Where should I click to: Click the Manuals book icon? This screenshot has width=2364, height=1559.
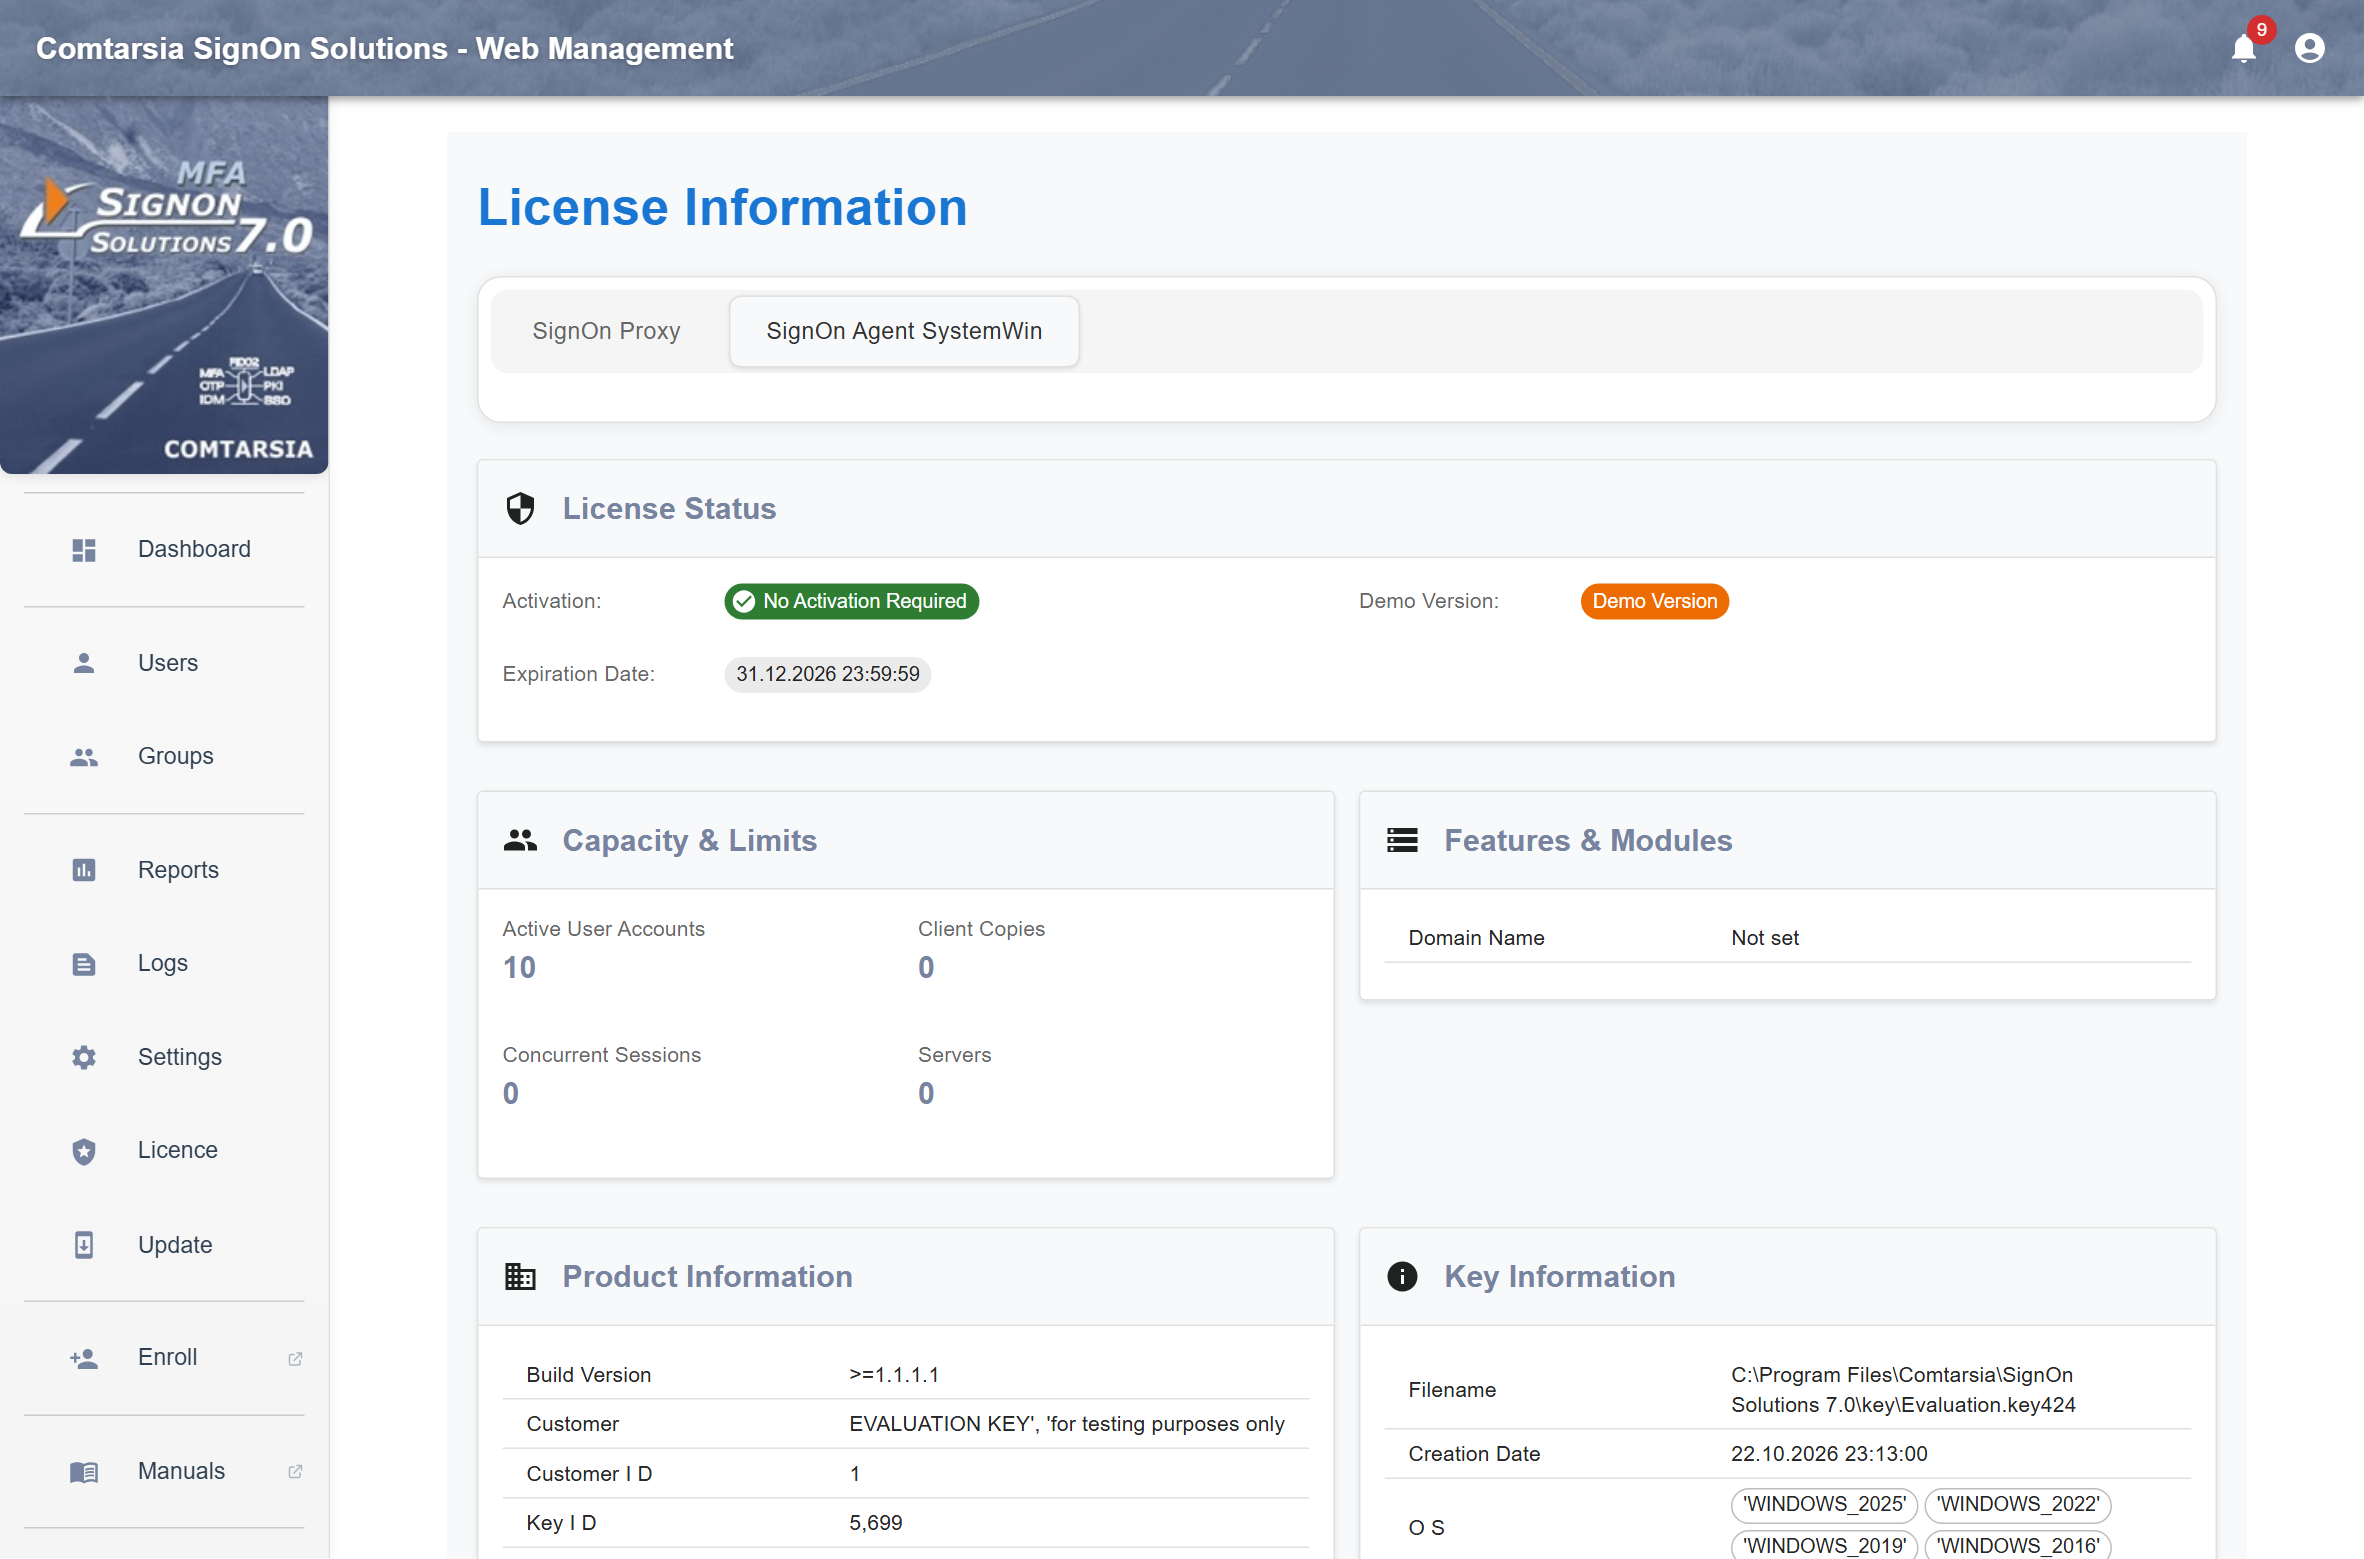(84, 1472)
